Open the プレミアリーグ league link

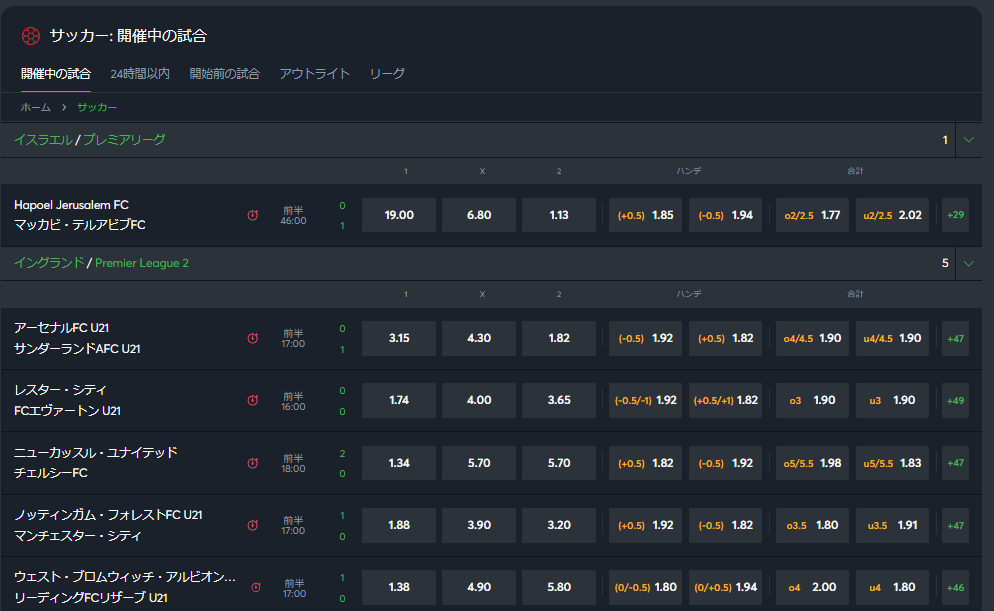point(124,139)
